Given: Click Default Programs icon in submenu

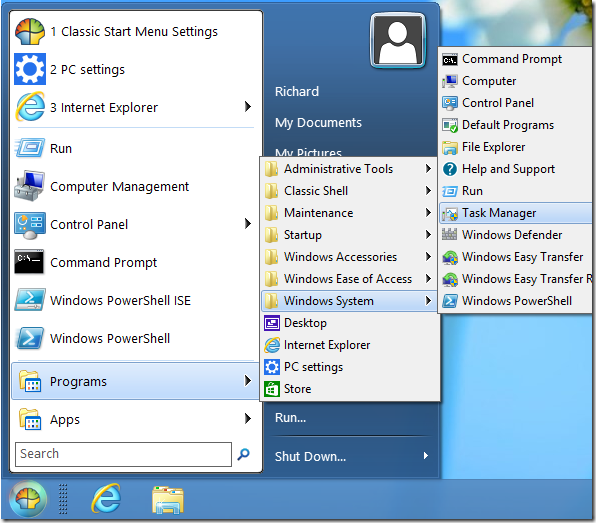Looking at the screenshot, I should tap(450, 125).
